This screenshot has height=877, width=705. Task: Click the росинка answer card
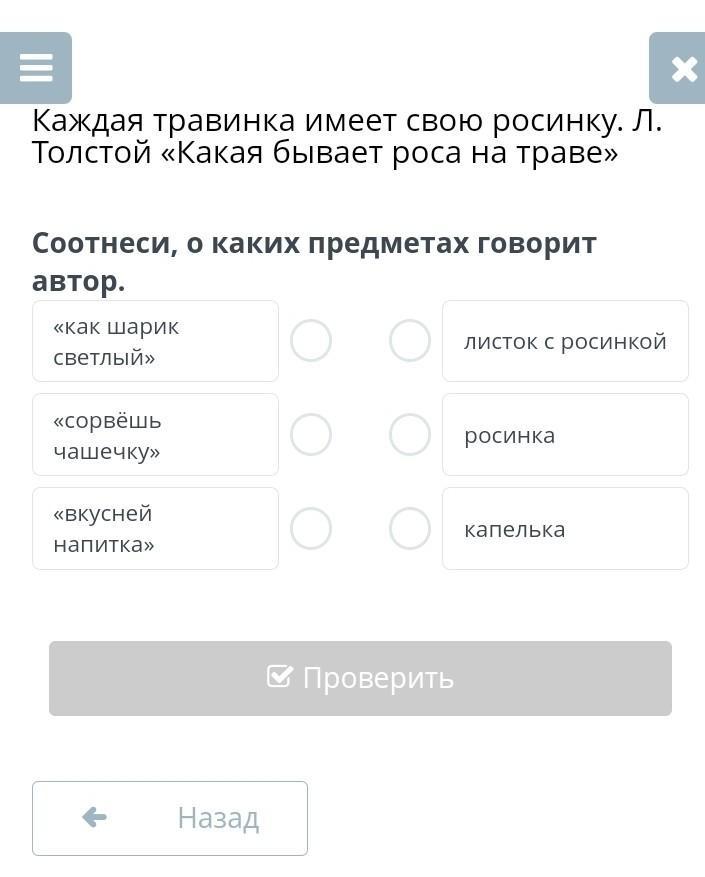click(565, 435)
